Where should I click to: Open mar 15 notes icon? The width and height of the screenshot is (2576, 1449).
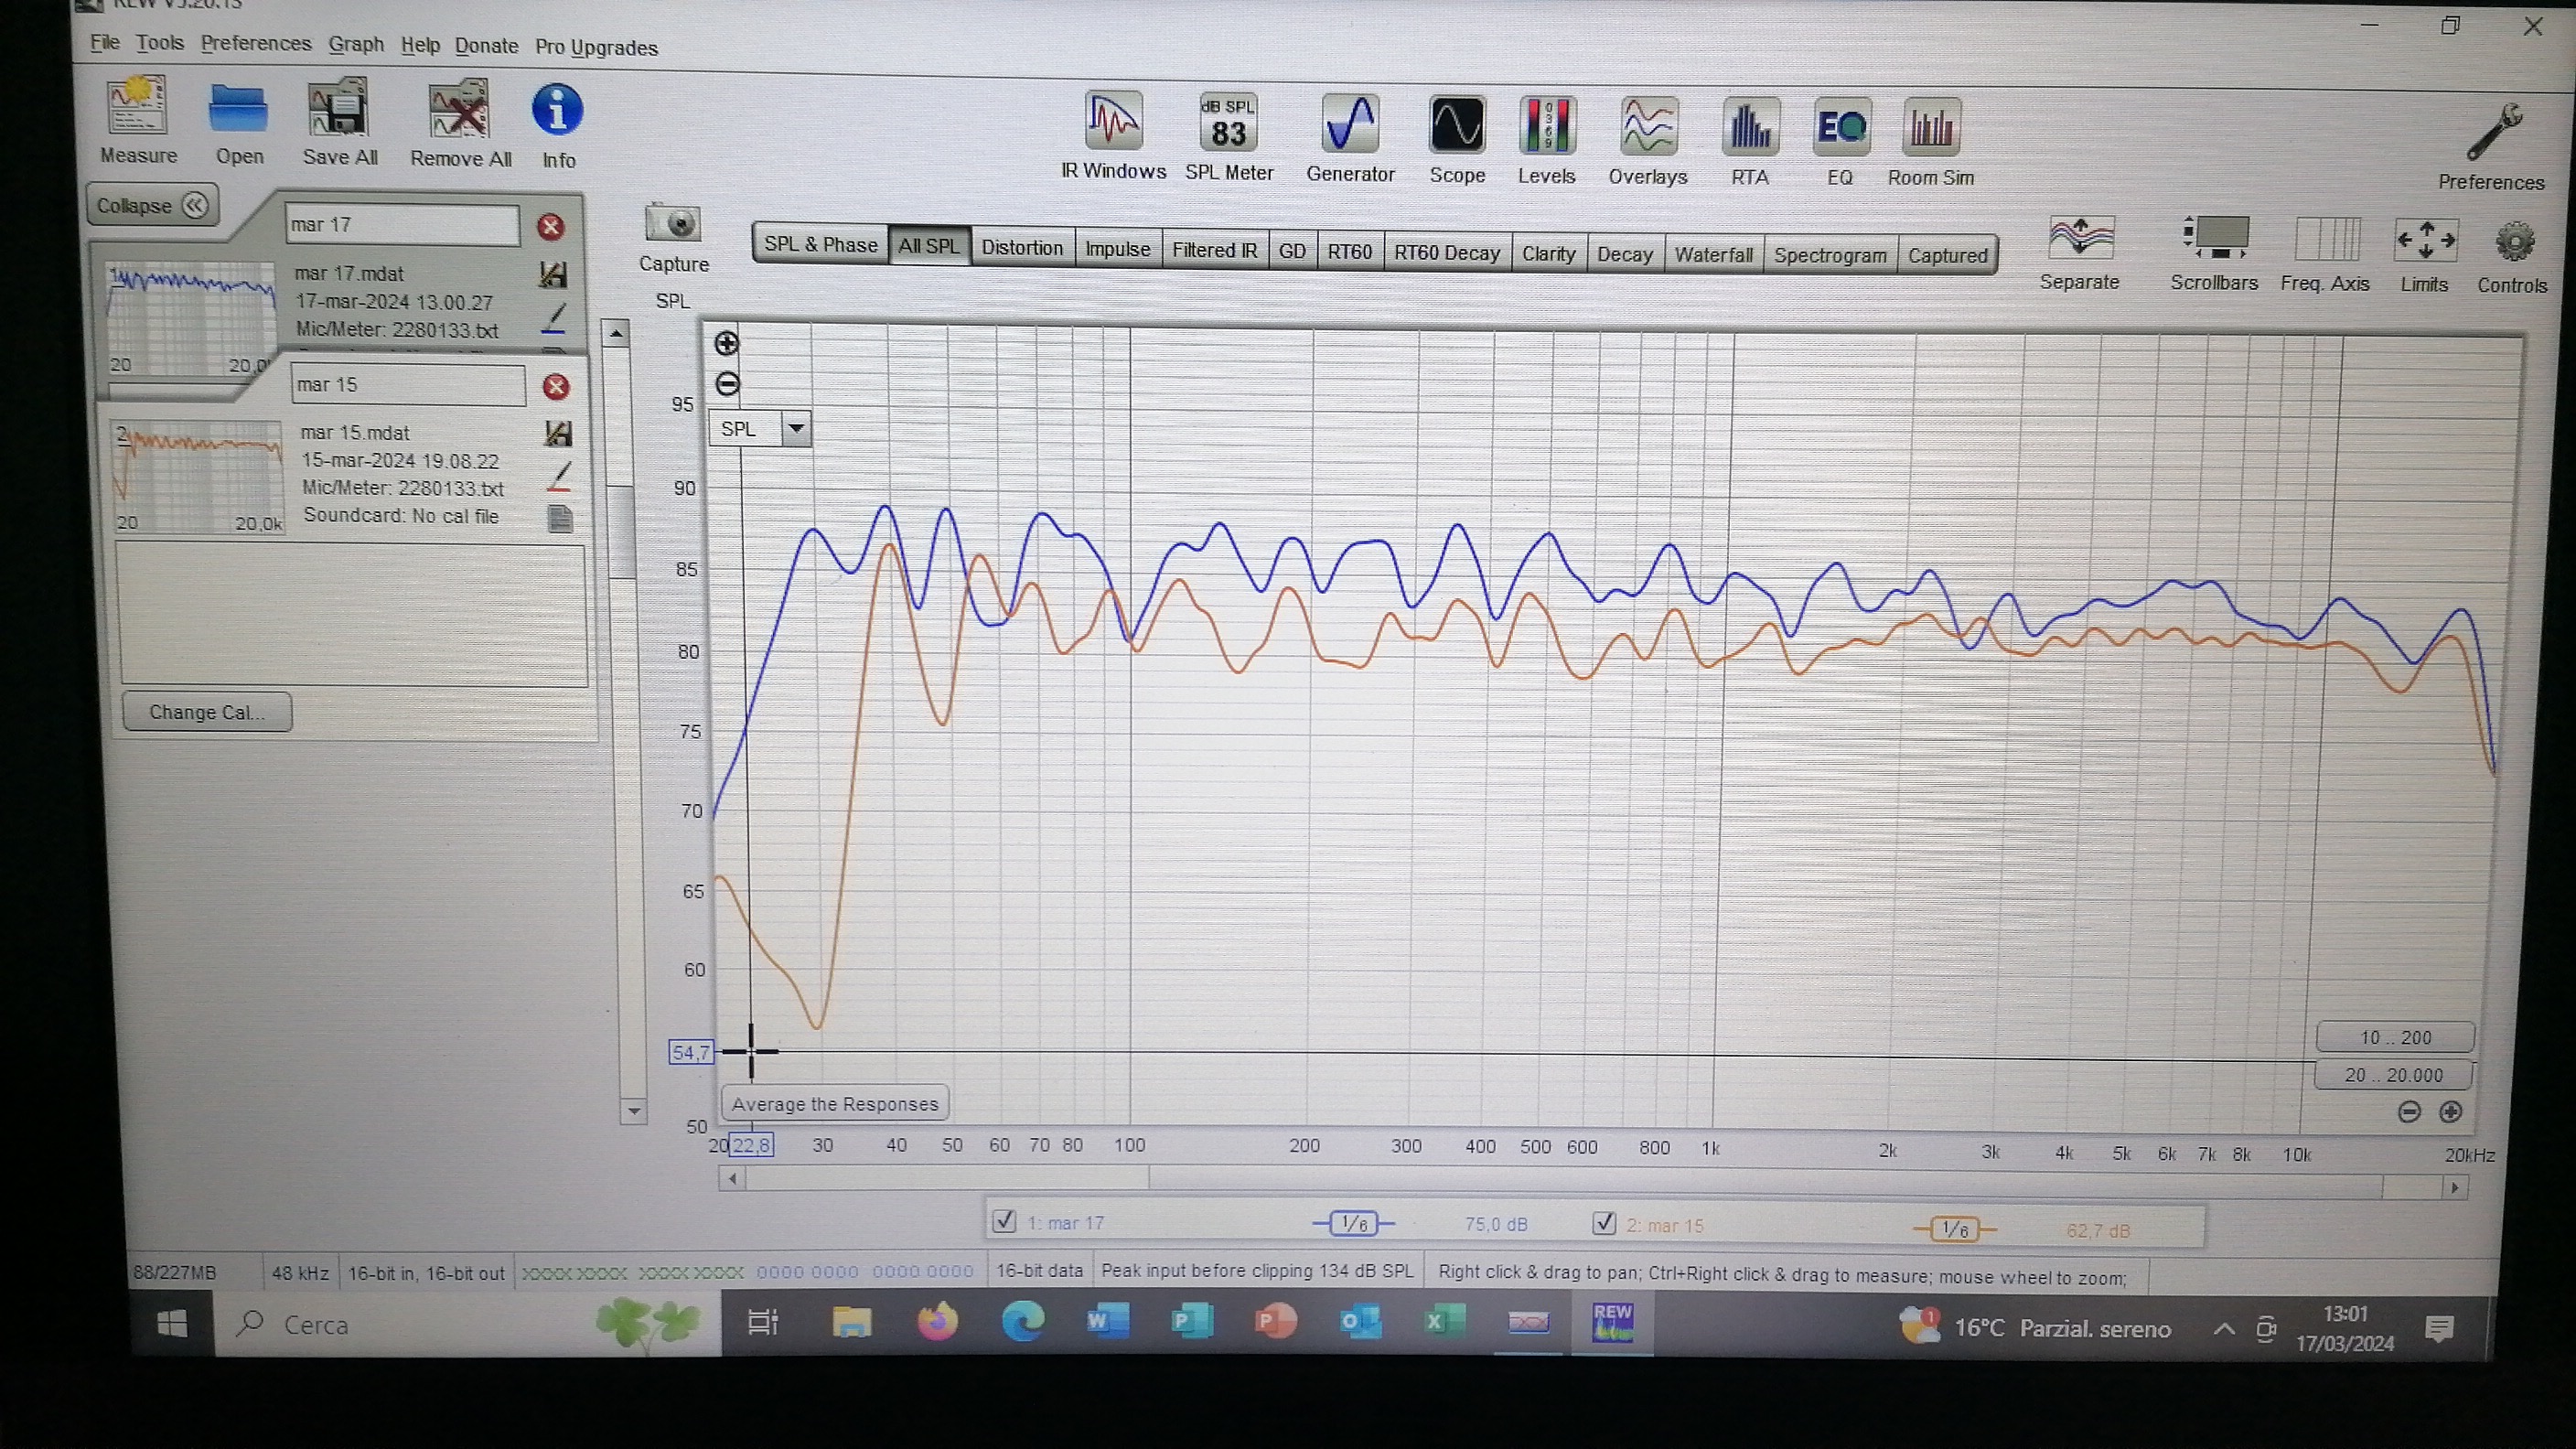pyautogui.click(x=561, y=519)
